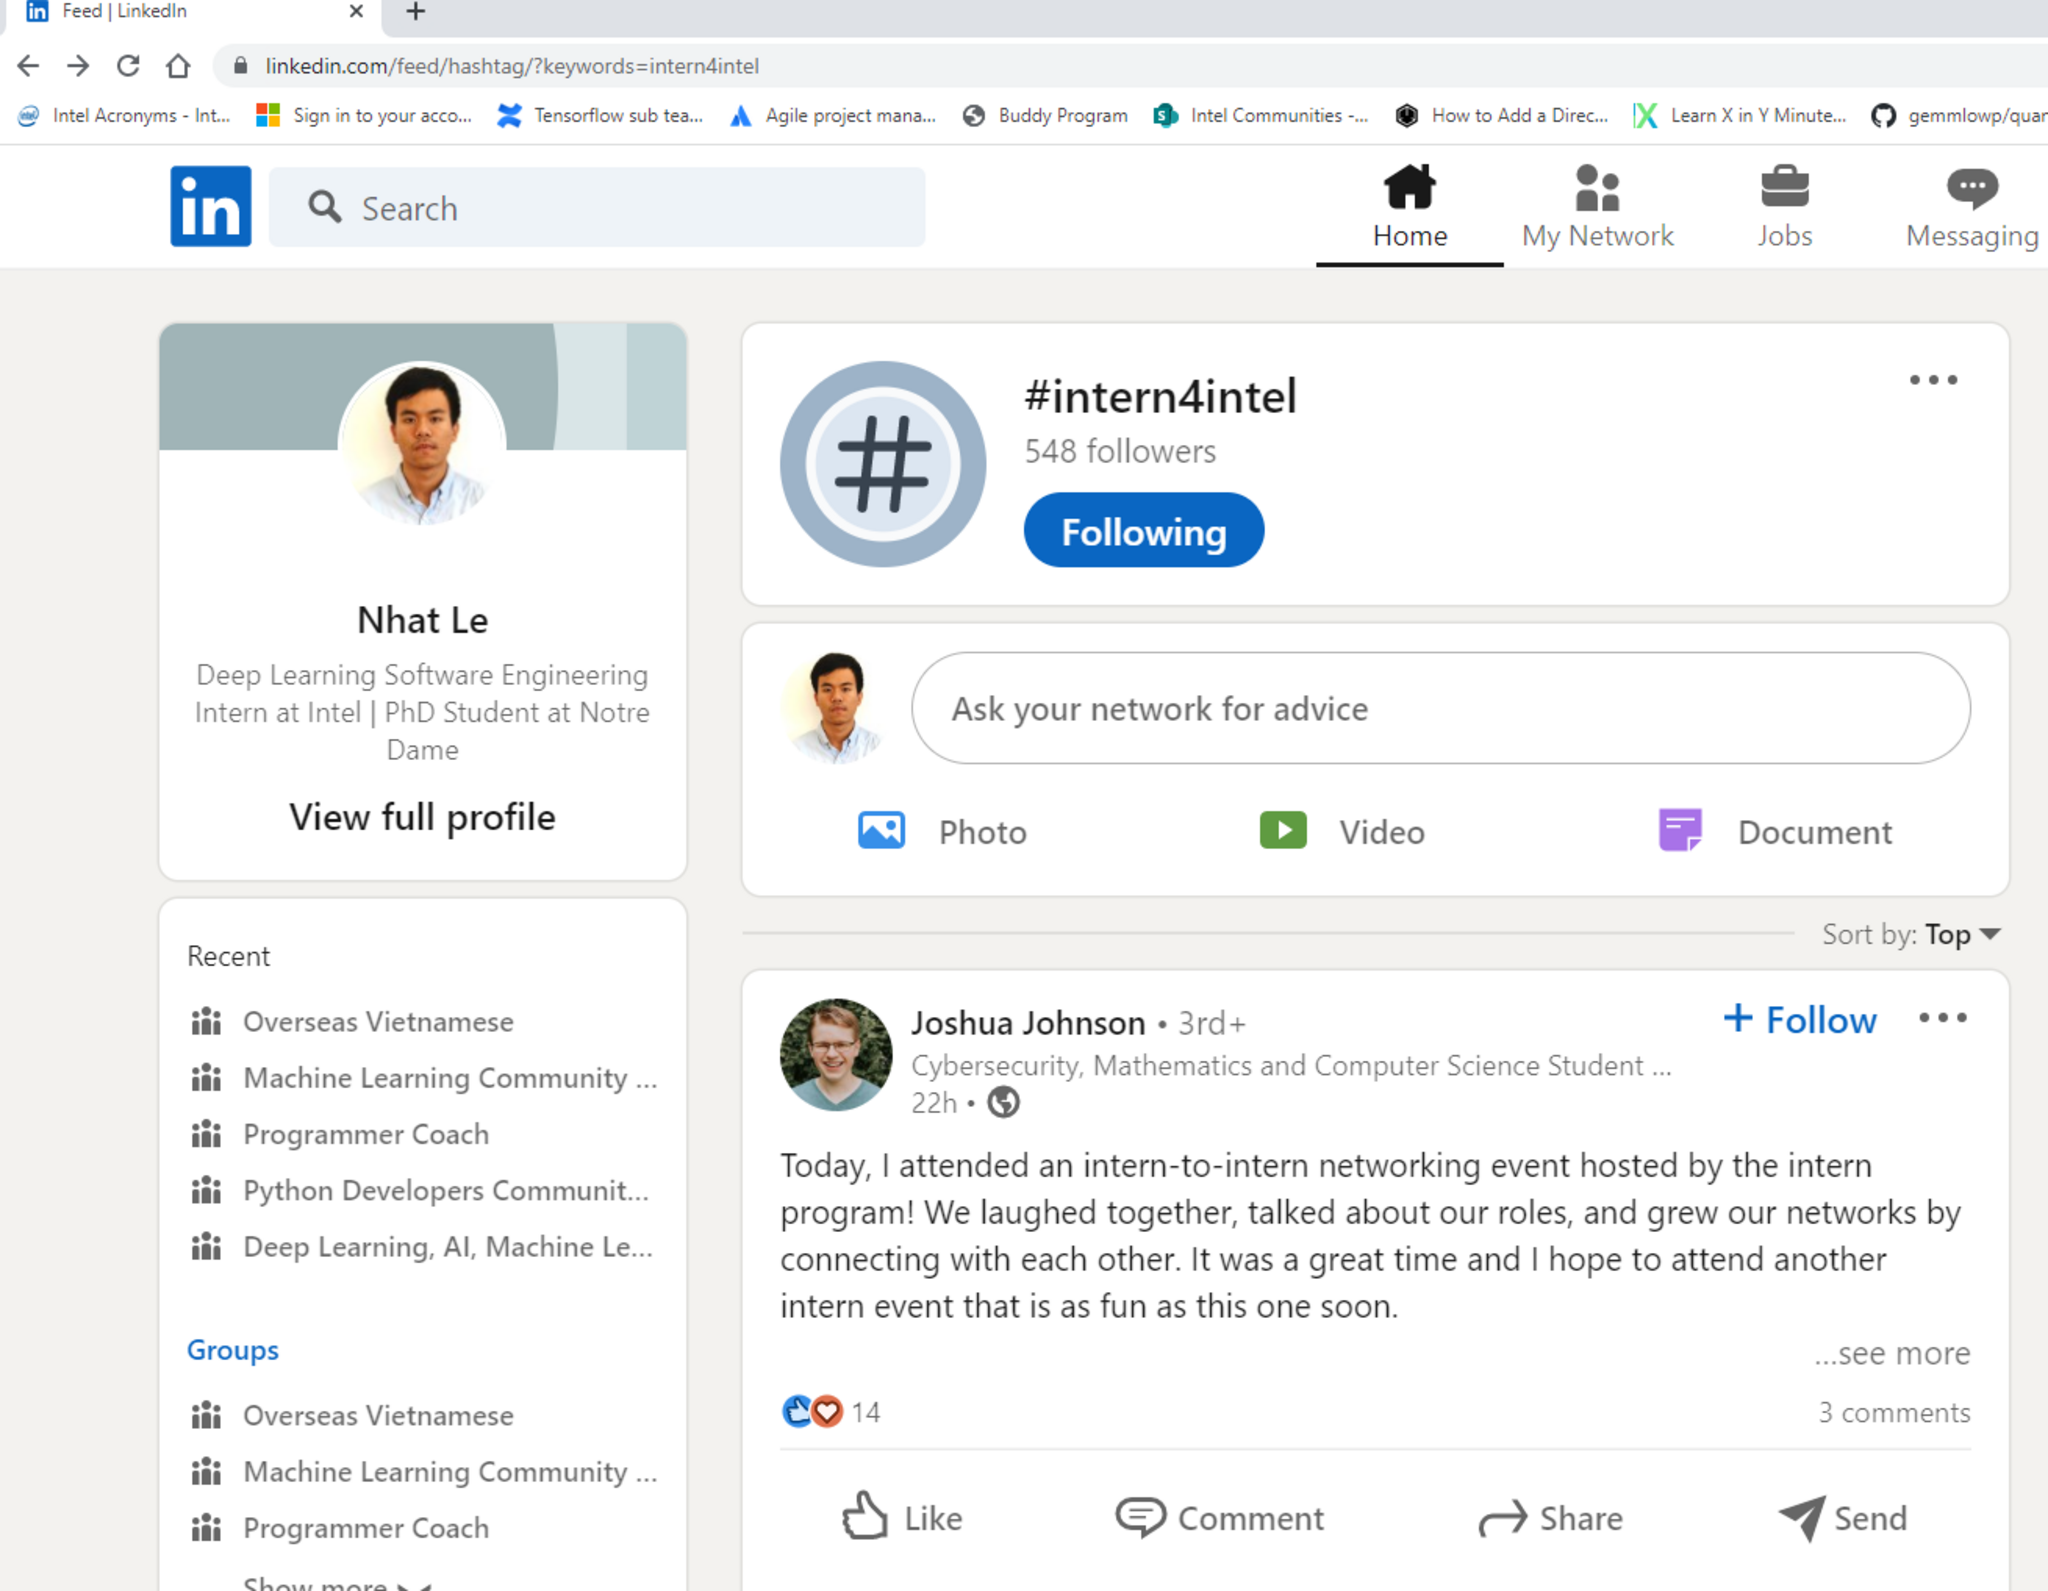Image resolution: width=2048 pixels, height=1591 pixels.
Task: Send Joshua Johnson's post via message
Action: click(x=1842, y=1517)
